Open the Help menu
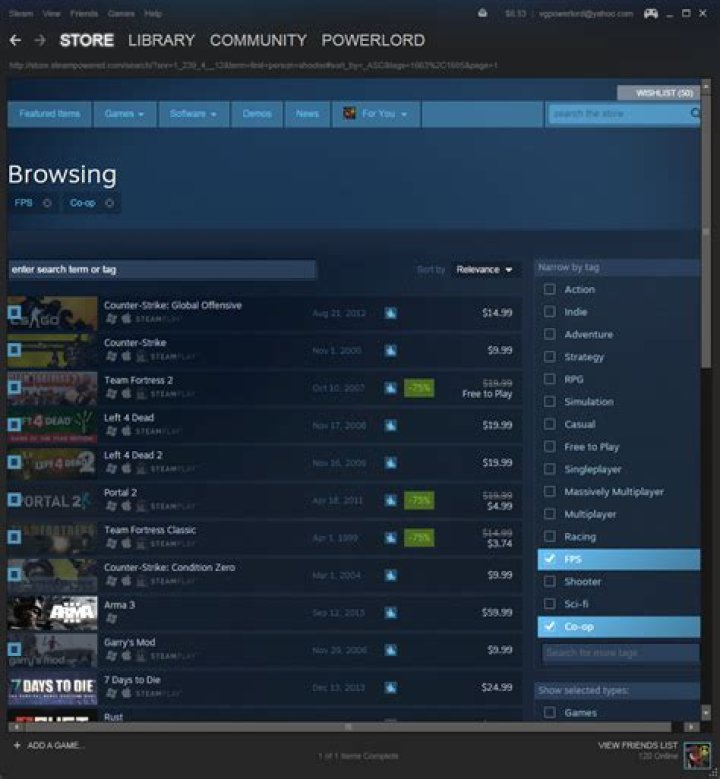The image size is (720, 779). tap(153, 13)
